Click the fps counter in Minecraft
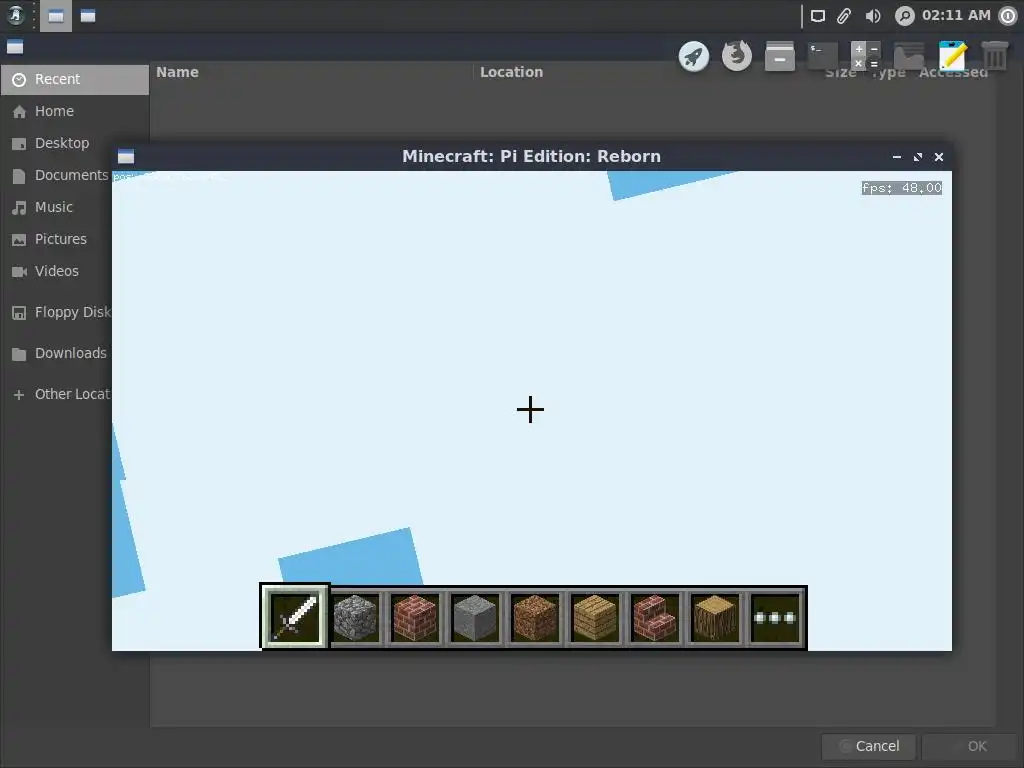Screen dimensions: 1024x768 pos(901,188)
